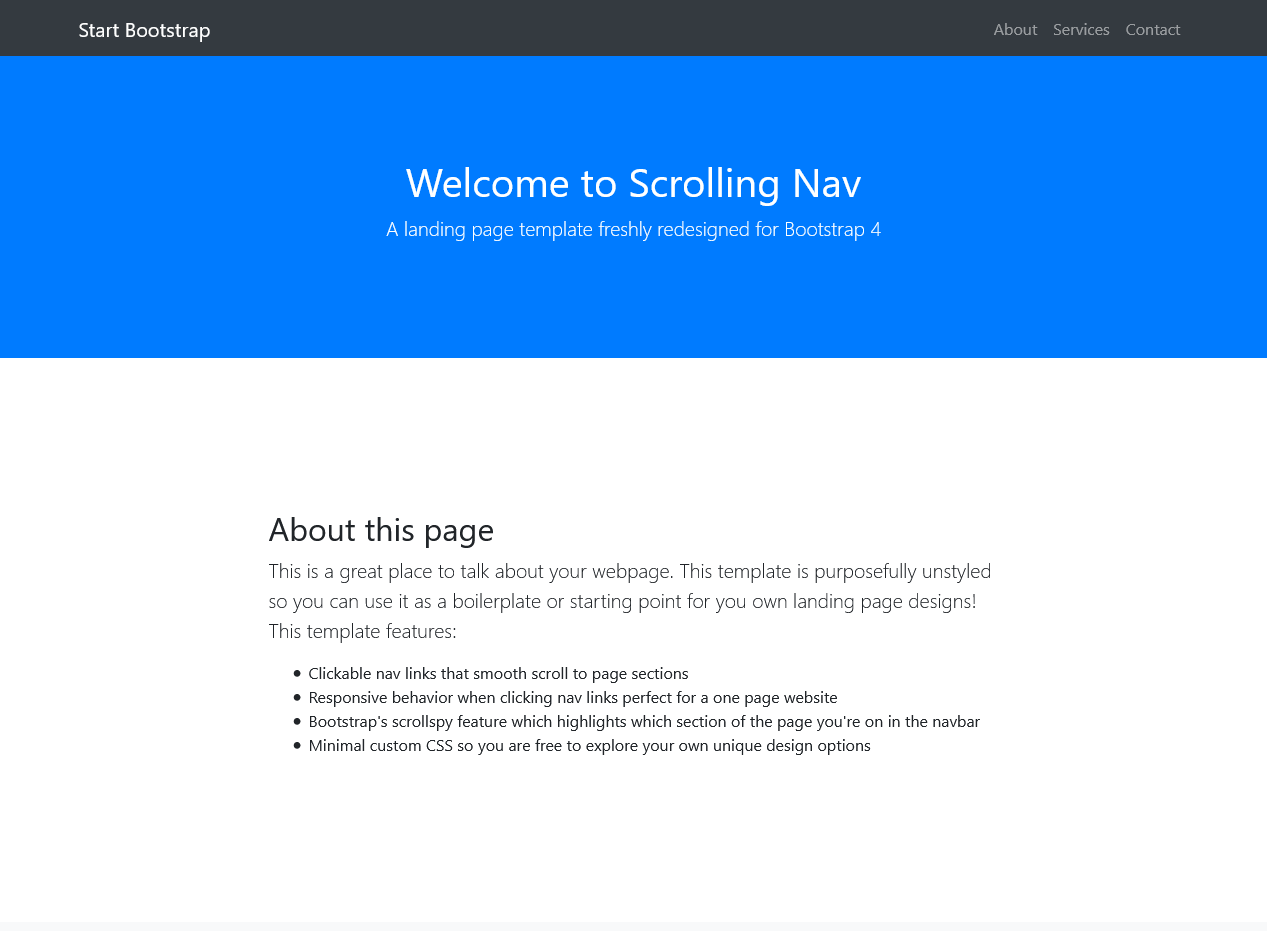Click the words "Bootstrap 4" in the subtitle

(832, 230)
